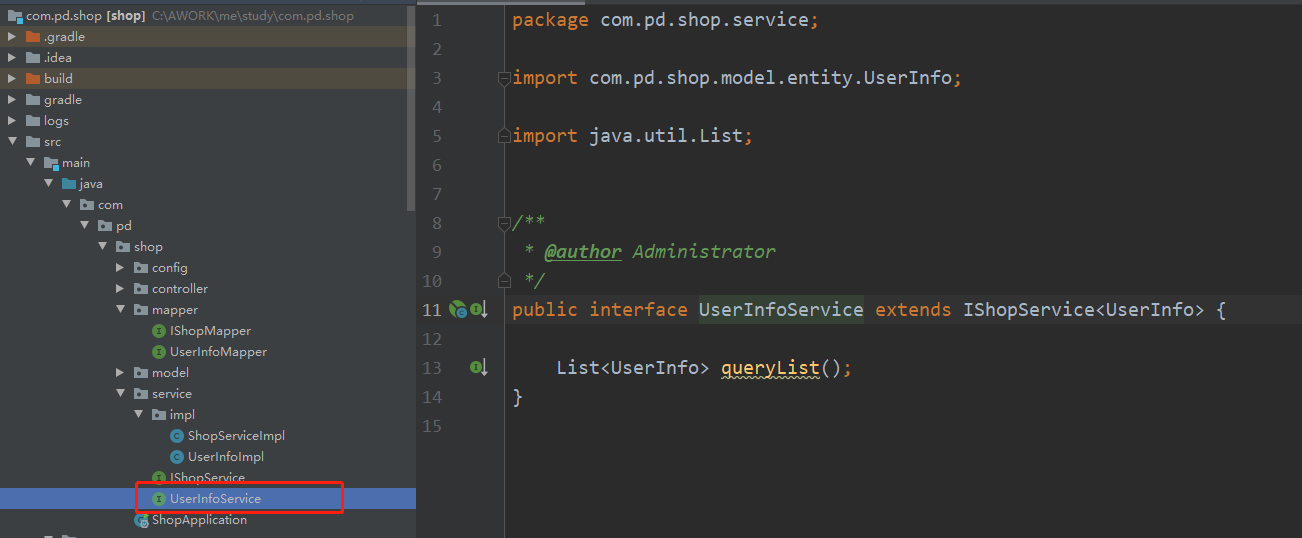Click the IShopService interface icon
Viewport: 1302px width, 538px height.
159,477
